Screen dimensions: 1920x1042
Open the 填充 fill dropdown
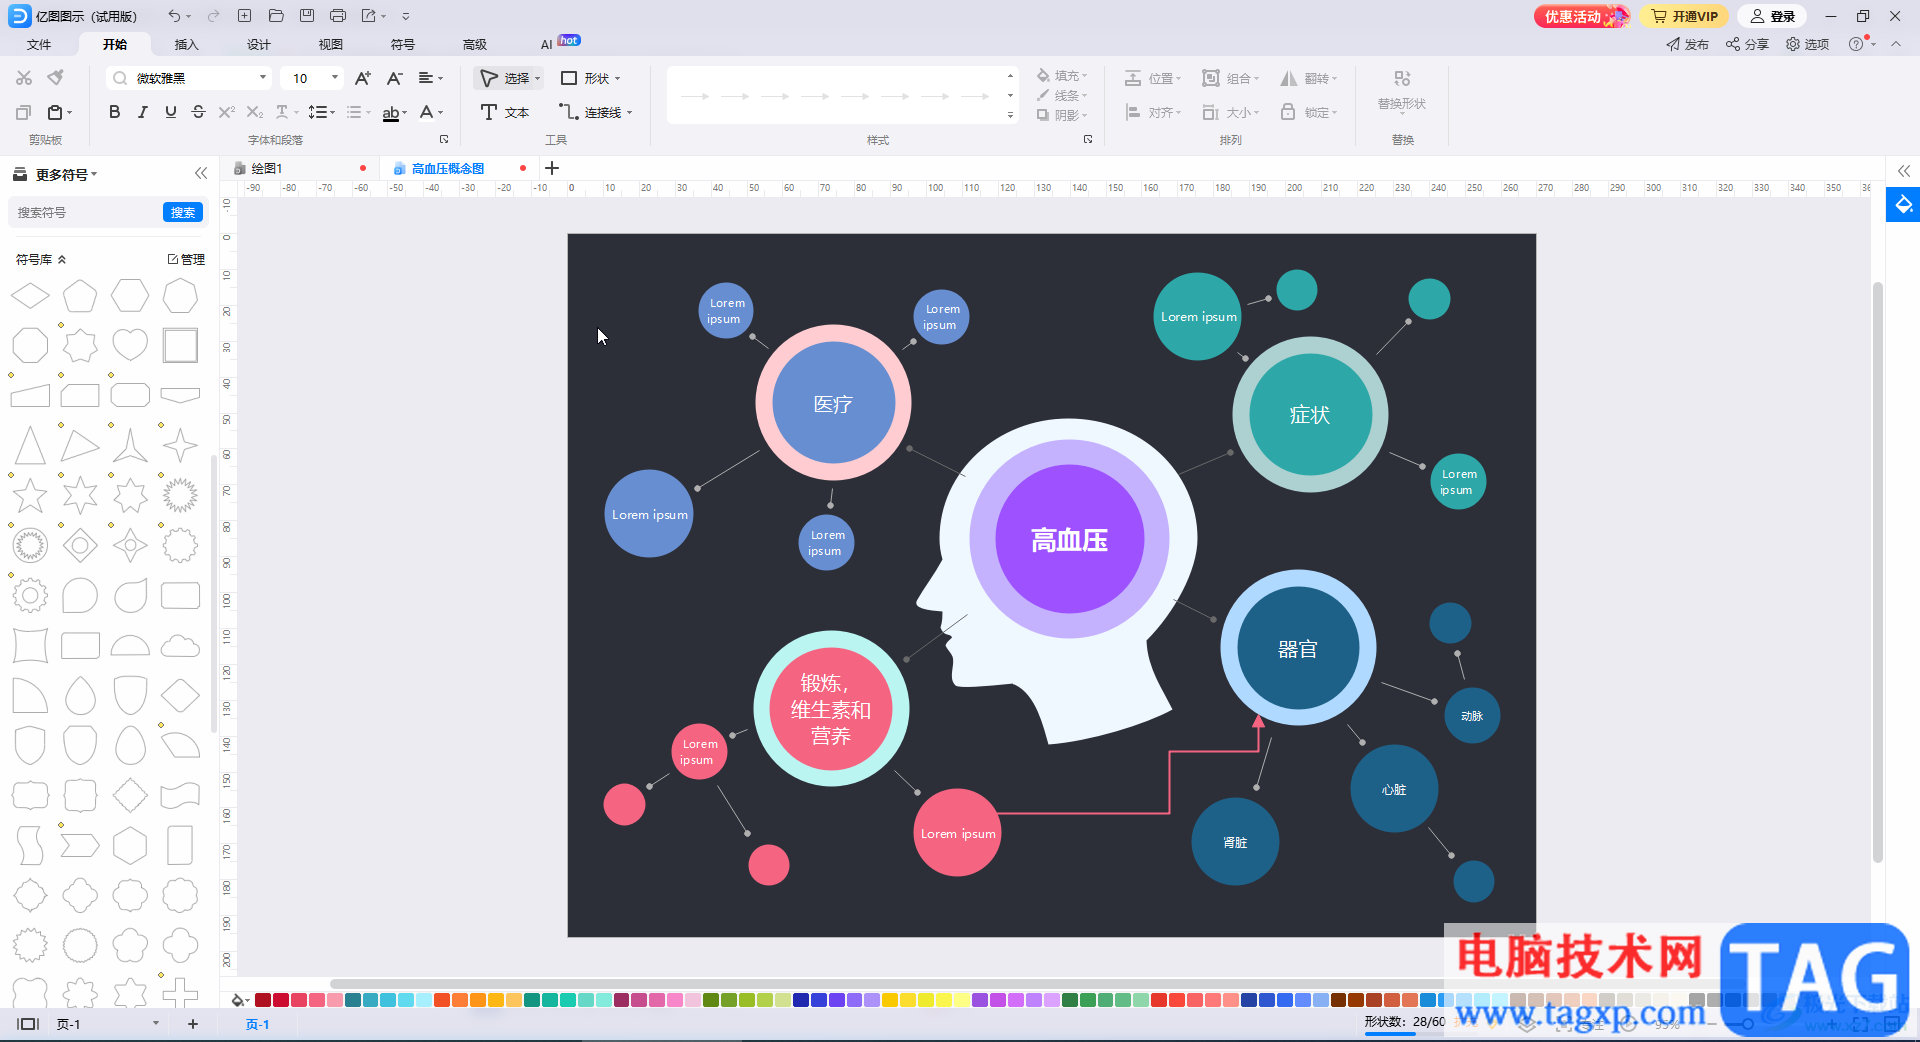1062,75
